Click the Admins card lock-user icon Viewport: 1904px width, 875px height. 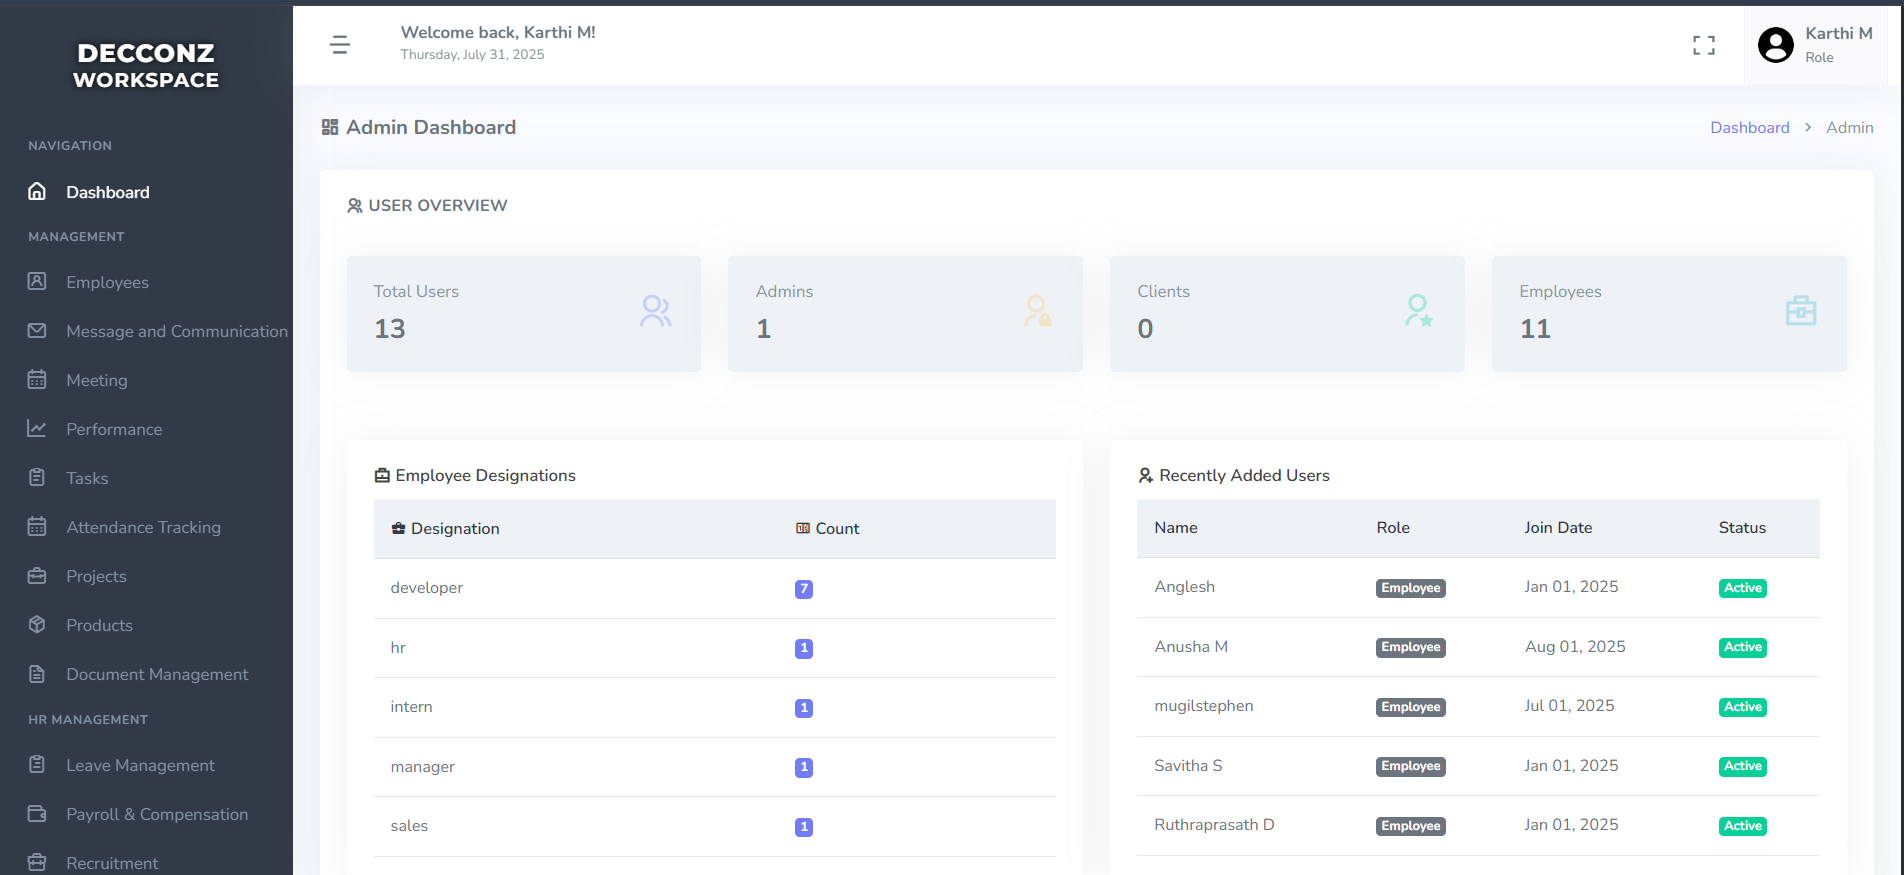1038,311
